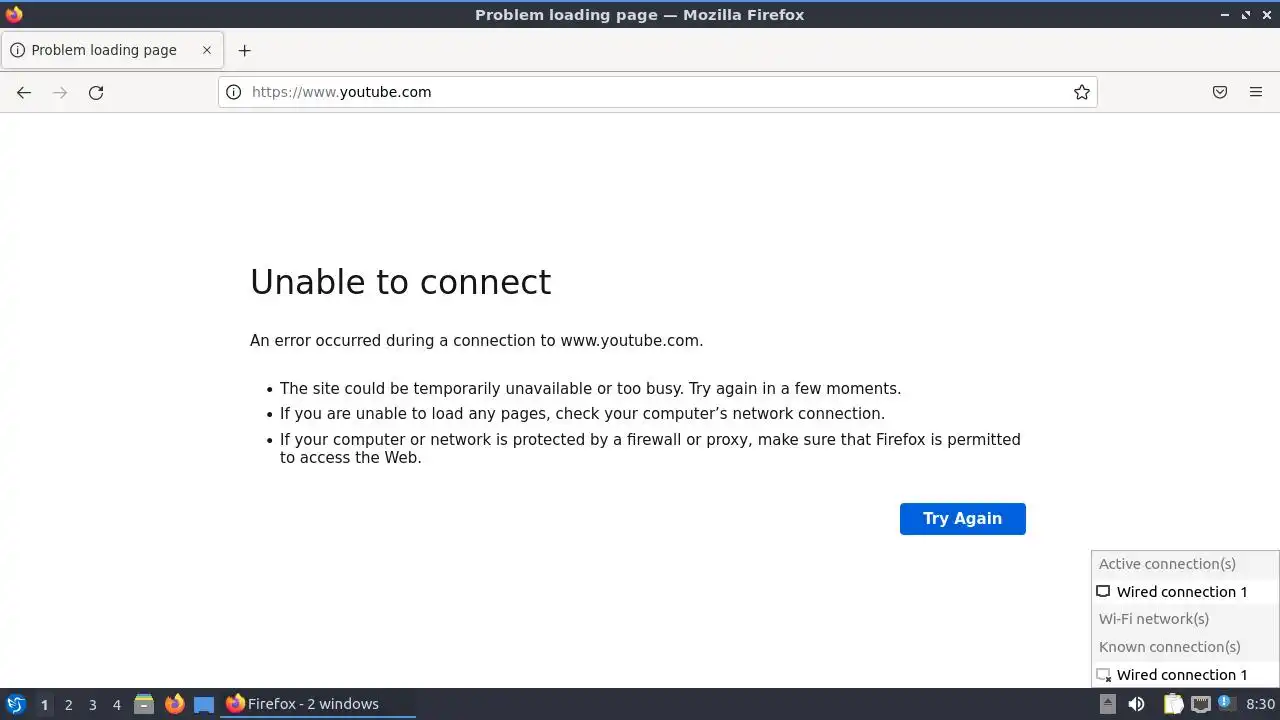Click the 'Known connection(s)' header
1280x720 pixels.
tap(1169, 647)
